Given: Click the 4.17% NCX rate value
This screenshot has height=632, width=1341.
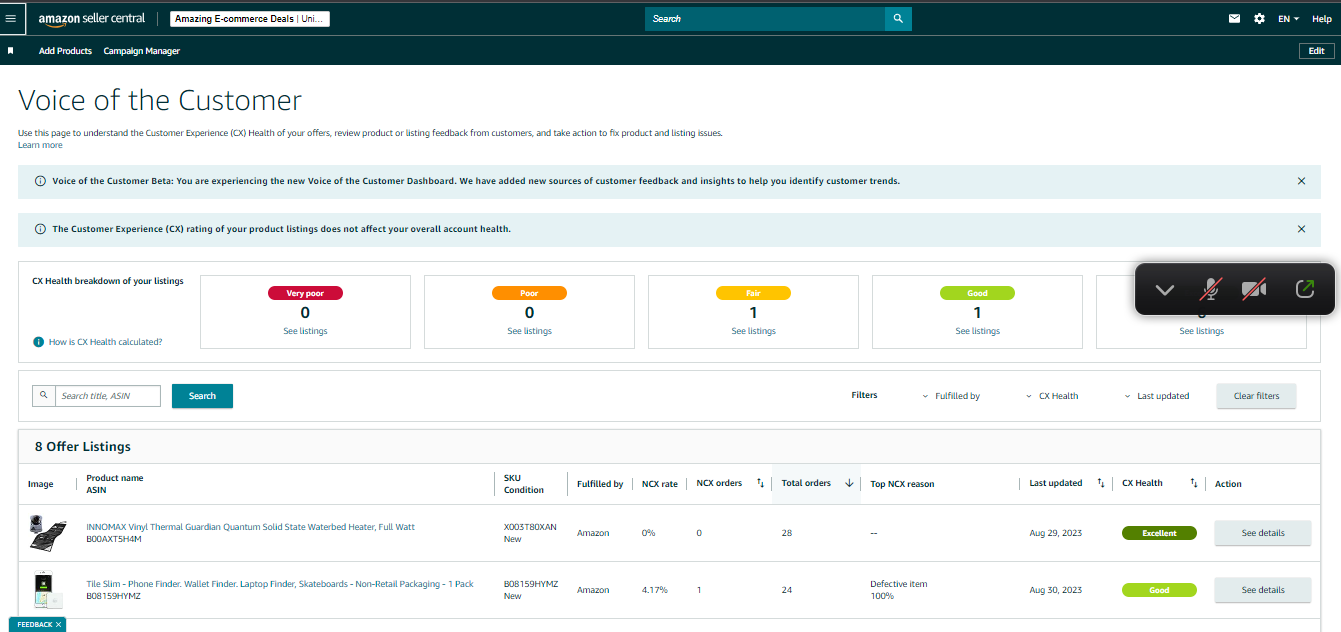Looking at the screenshot, I should pos(654,590).
